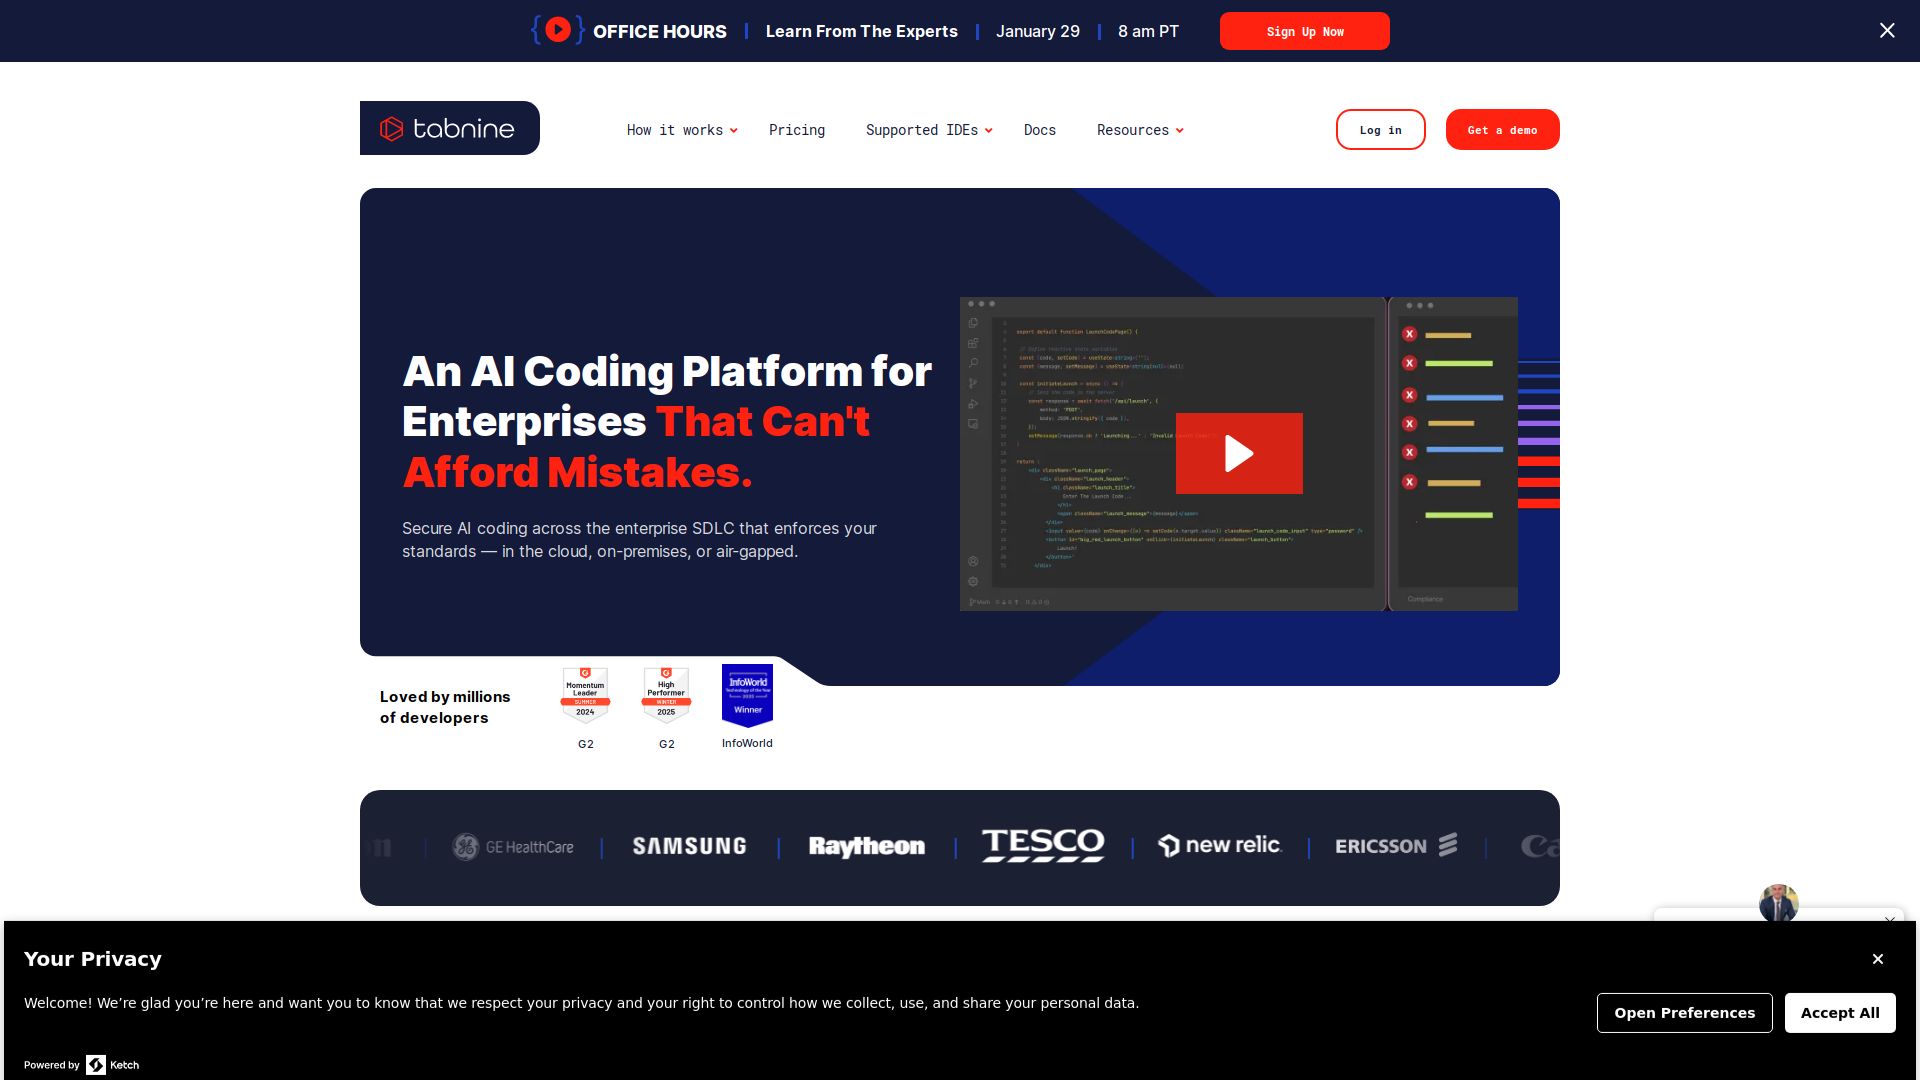The height and width of the screenshot is (1080, 1920).
Task: Click the InfoWorld Winner badge
Action: pyautogui.click(x=747, y=695)
